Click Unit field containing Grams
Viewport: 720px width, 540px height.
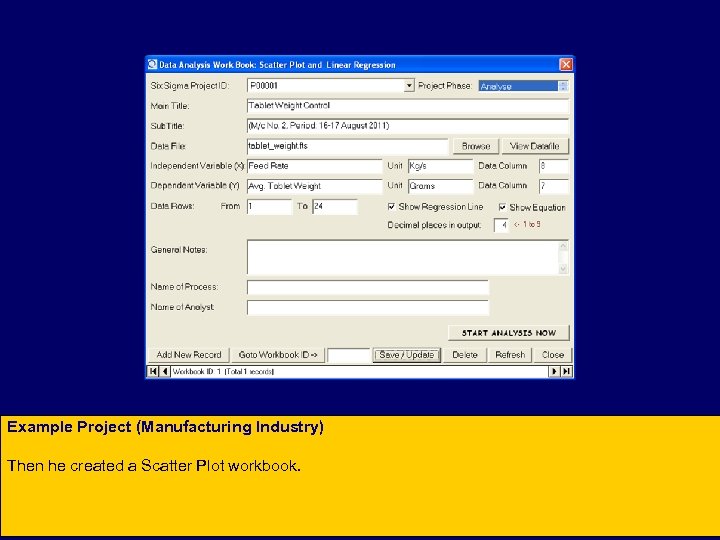(x=440, y=186)
